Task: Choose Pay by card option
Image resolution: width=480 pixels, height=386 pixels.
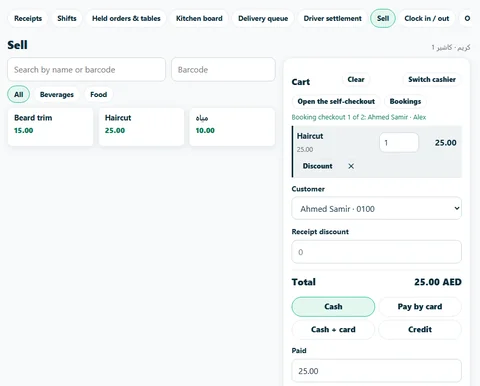Action: (x=420, y=307)
